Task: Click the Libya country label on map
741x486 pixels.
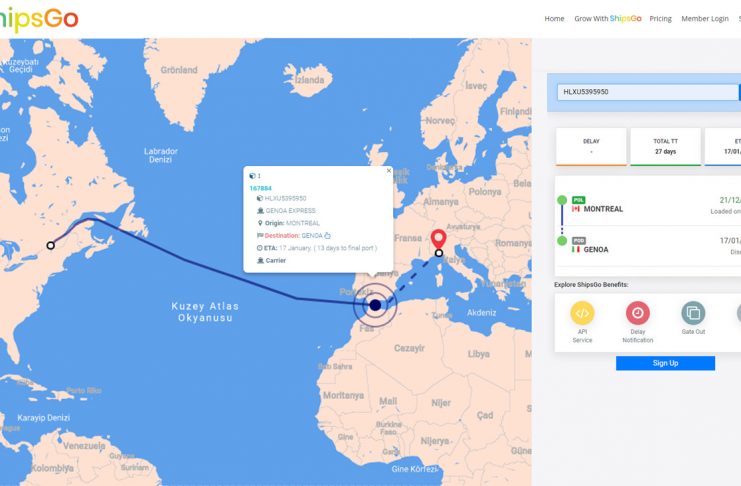Action: [x=479, y=354]
